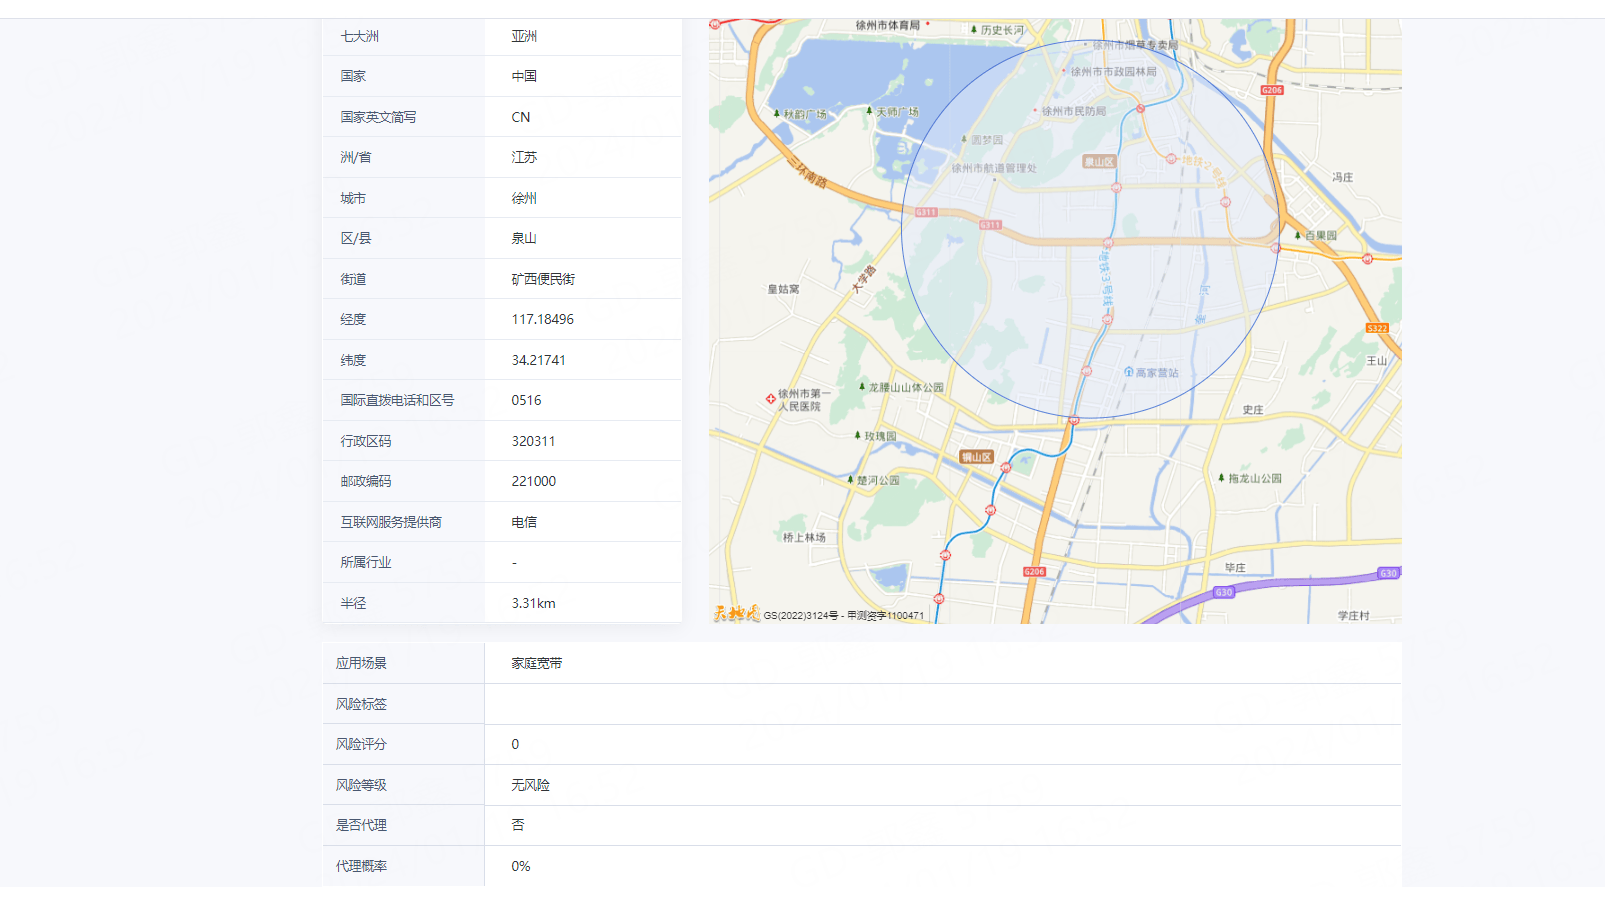The width and height of the screenshot is (1605, 904).
Task: Click the 洲/省 row label
Action: coord(356,157)
